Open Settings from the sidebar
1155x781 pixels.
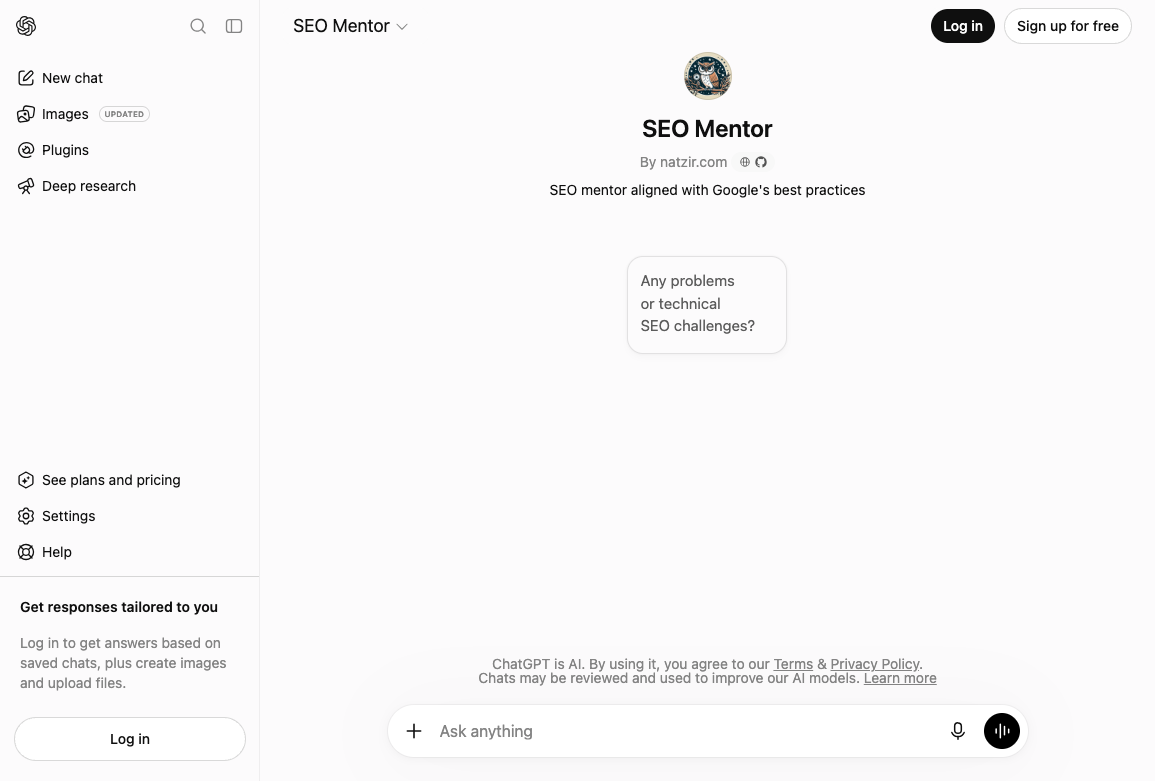coord(130,516)
